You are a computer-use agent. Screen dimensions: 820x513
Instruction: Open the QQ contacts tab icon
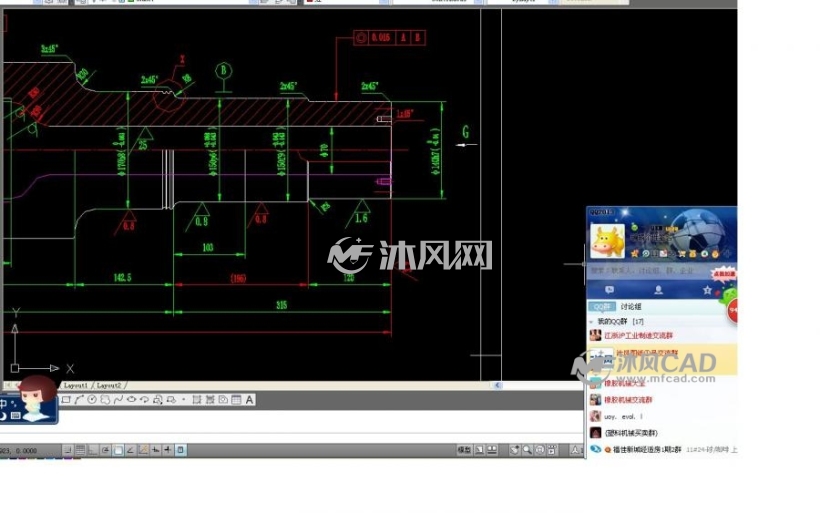(x=658, y=290)
